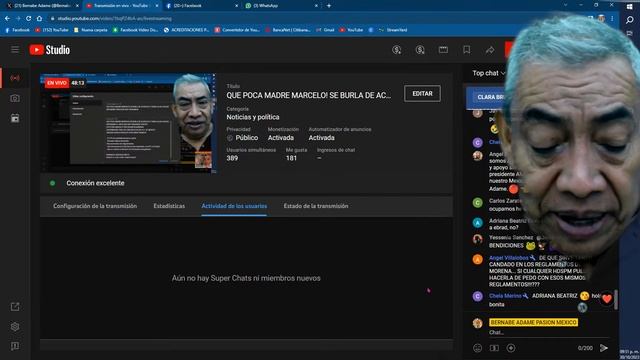
Task: Click the circled plus icon below chat
Action: point(511,348)
